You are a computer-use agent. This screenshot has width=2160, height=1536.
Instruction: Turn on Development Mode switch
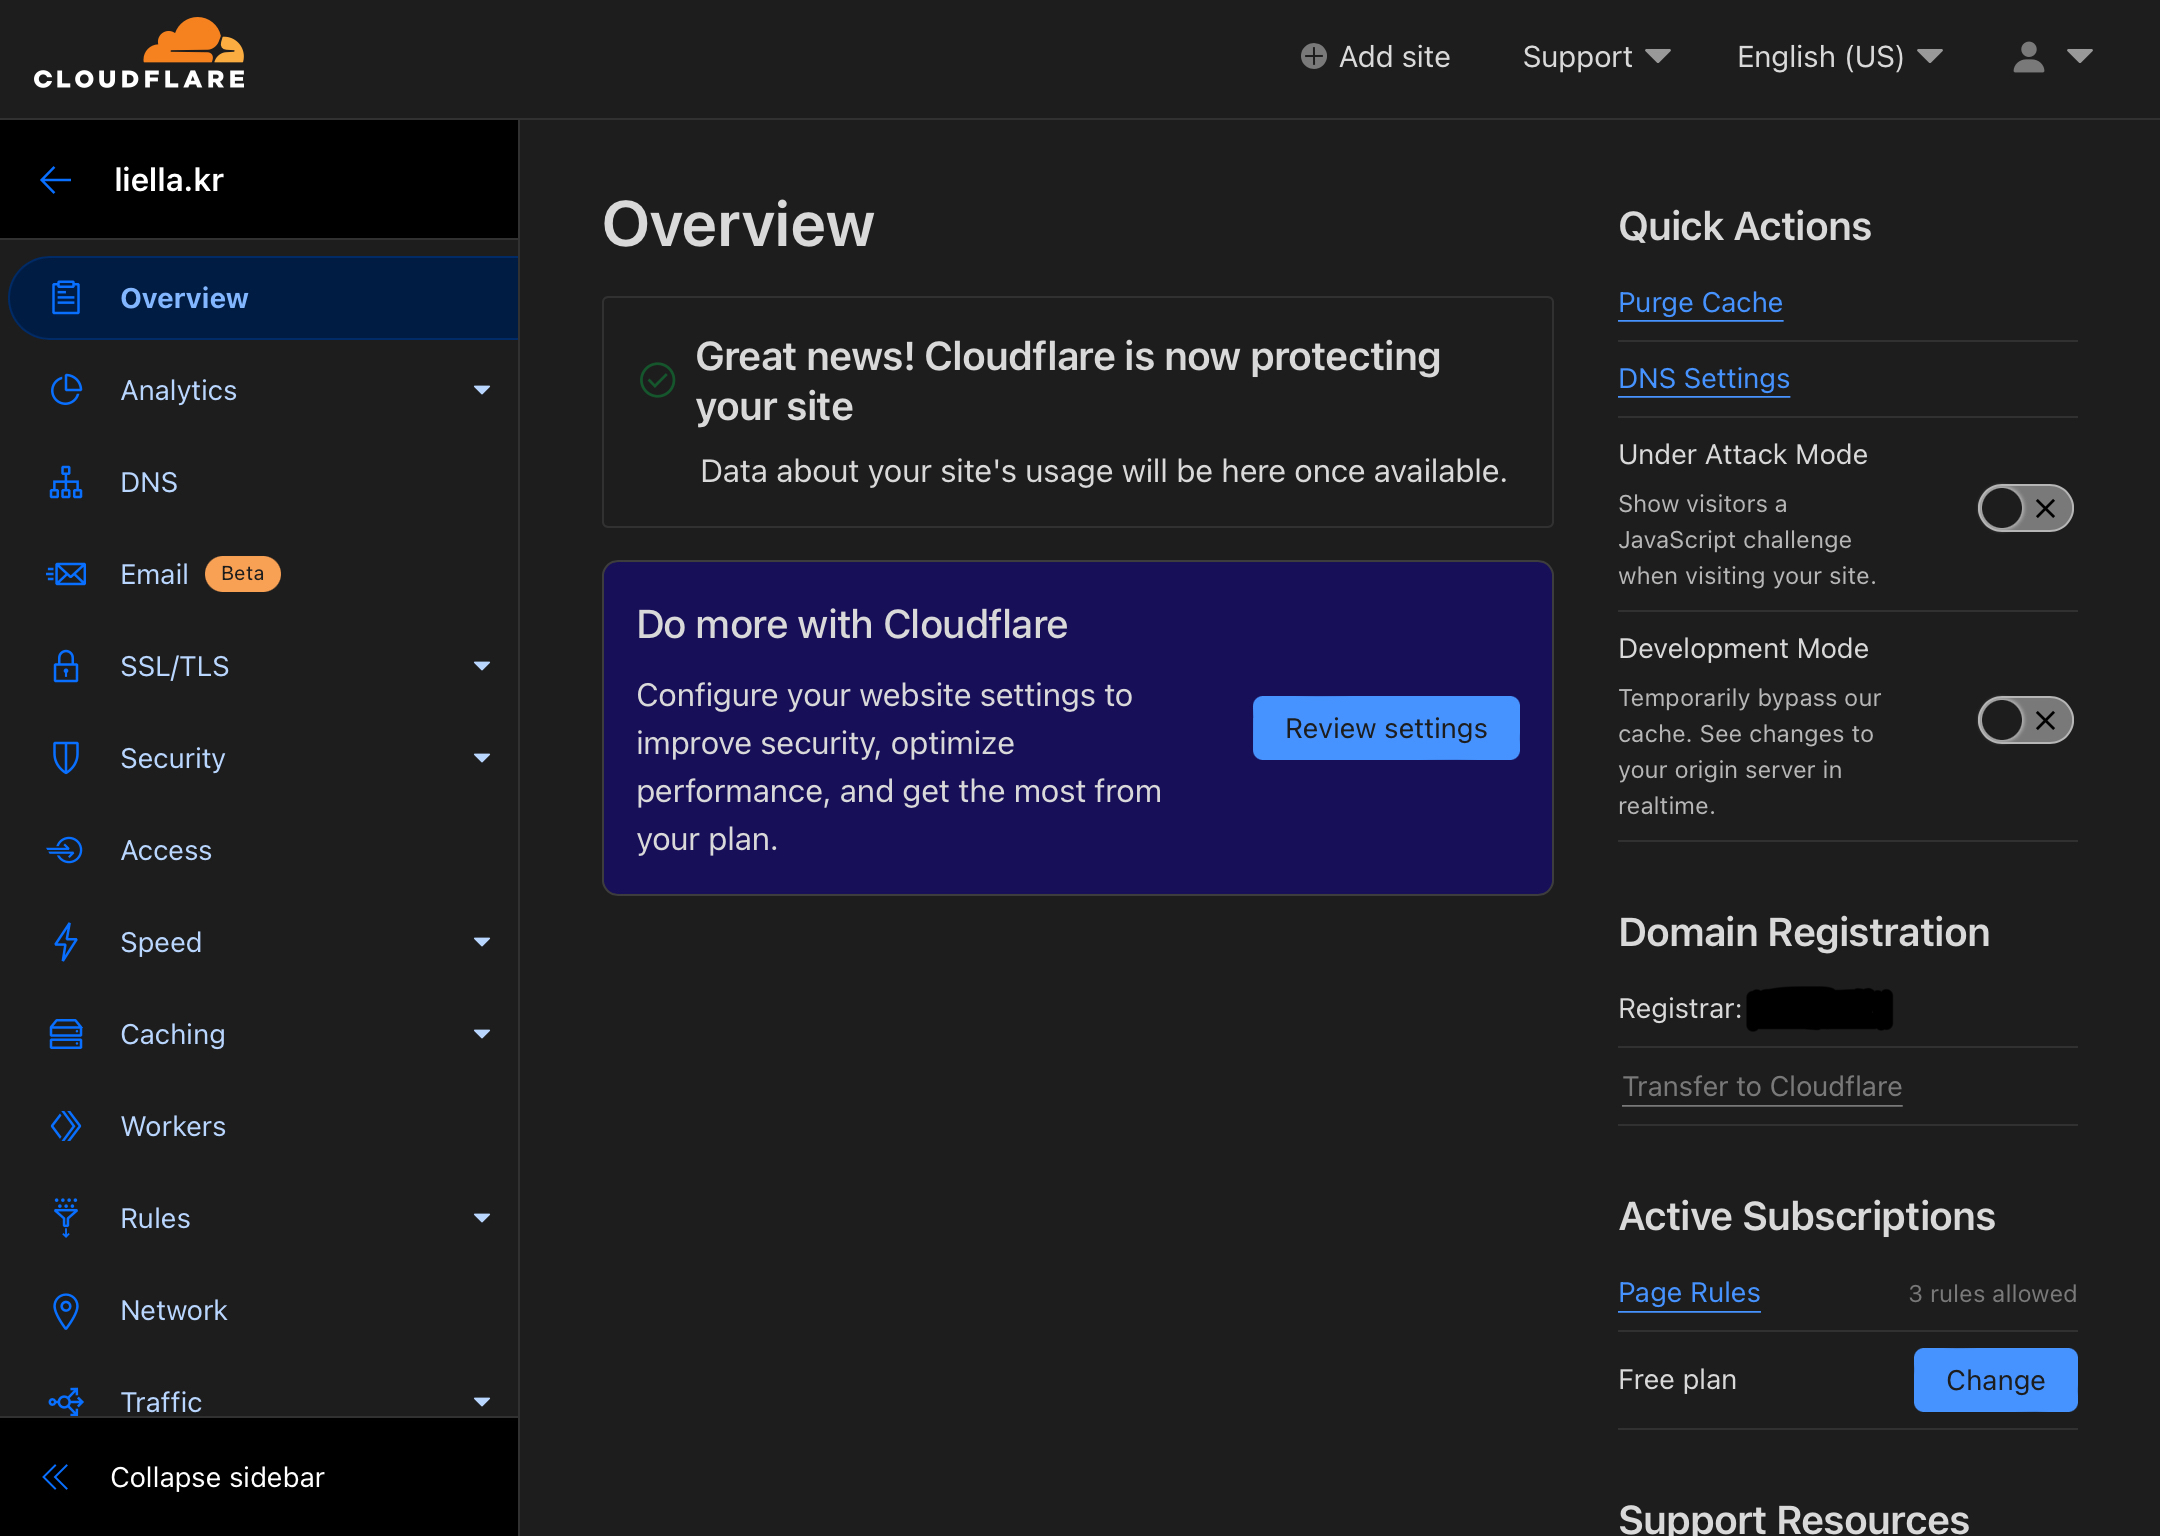pos(2025,720)
